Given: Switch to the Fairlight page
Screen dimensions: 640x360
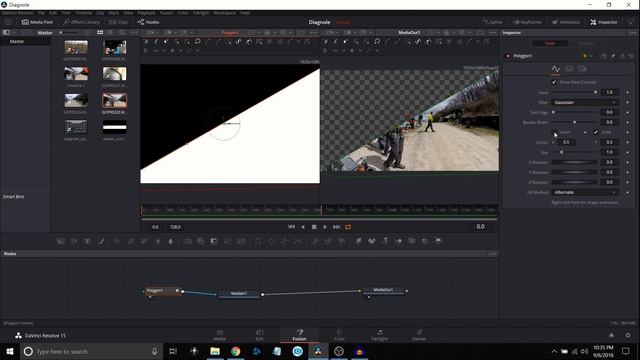Looking at the screenshot, I should coord(379,335).
